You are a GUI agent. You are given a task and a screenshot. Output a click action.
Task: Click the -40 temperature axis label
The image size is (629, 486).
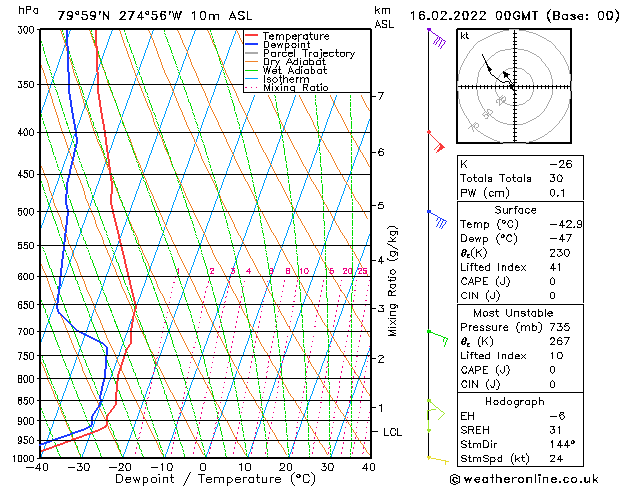pyautogui.click(x=37, y=467)
